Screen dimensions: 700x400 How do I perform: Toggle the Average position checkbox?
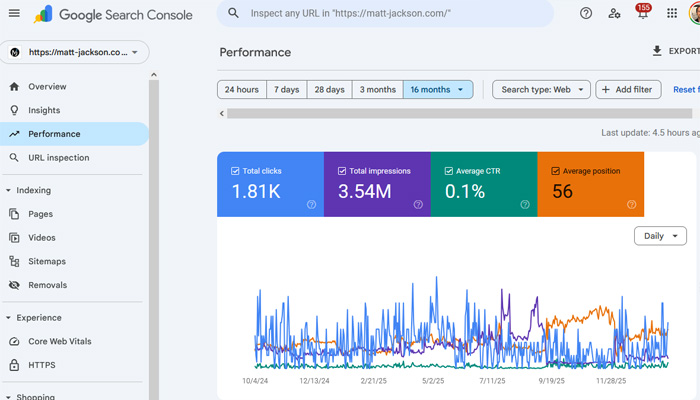555,171
